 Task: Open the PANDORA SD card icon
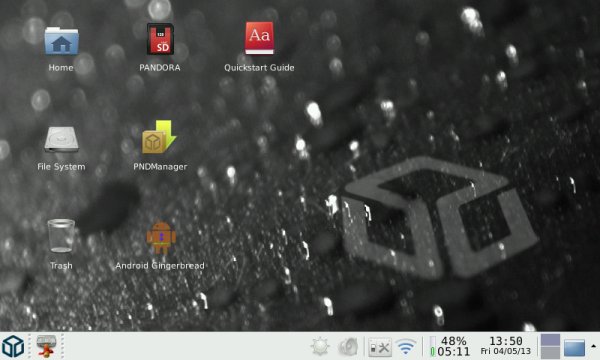click(x=160, y=39)
